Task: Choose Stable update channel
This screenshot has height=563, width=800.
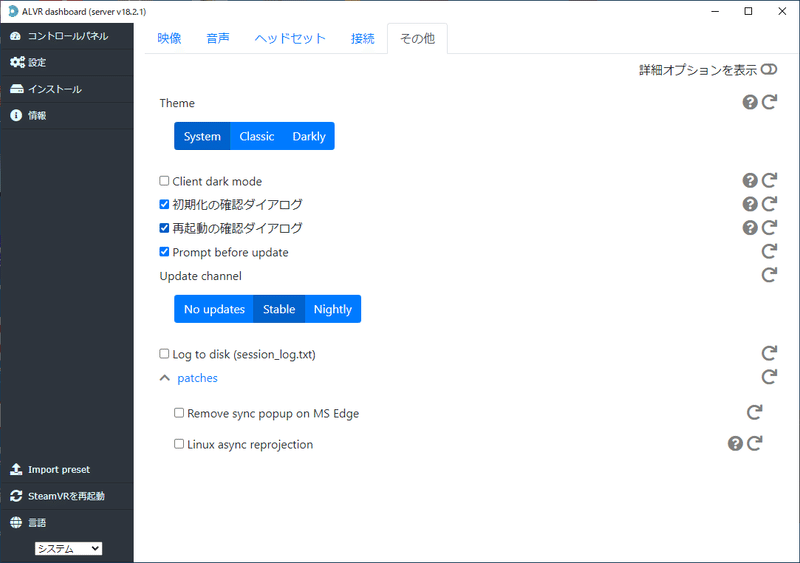Action: point(279,309)
